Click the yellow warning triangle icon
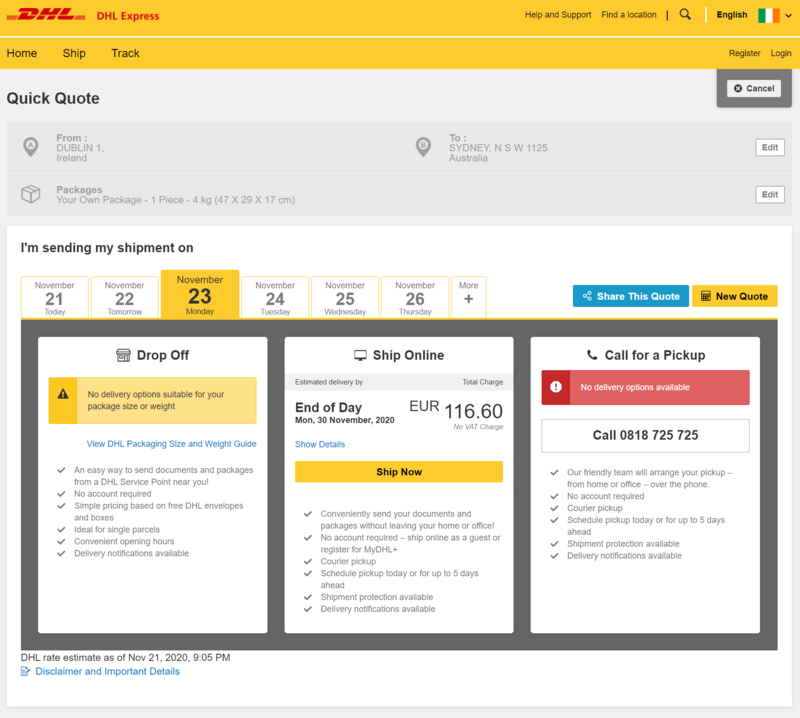Viewport: 800px width, 718px height. click(63, 394)
